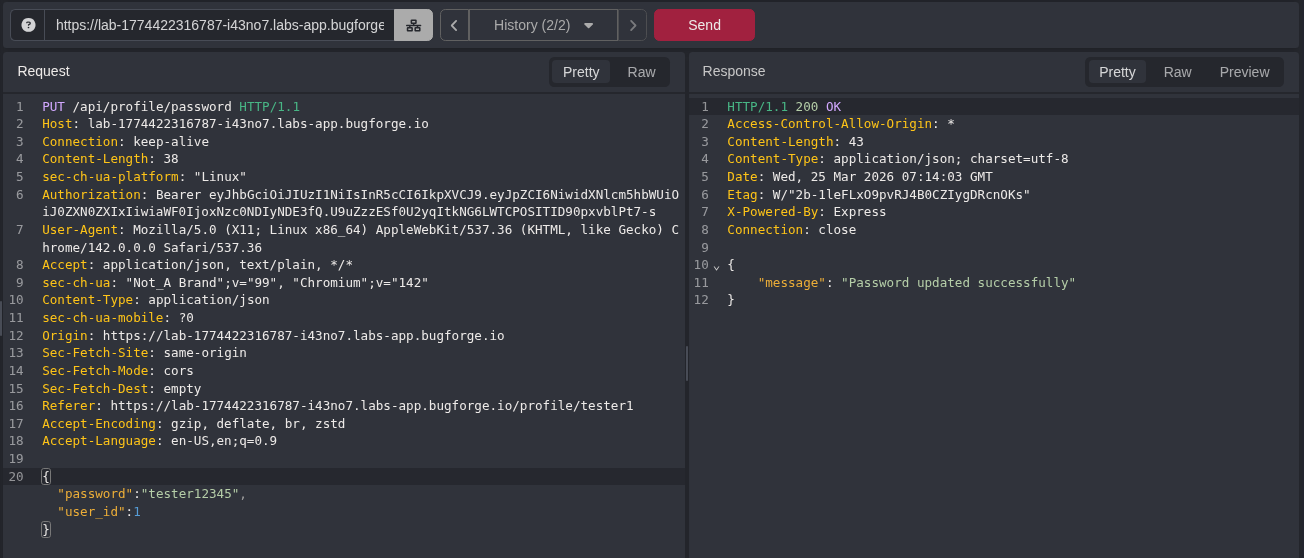
Task: Click line number 20 in request gutter
Action: [x=16, y=477]
